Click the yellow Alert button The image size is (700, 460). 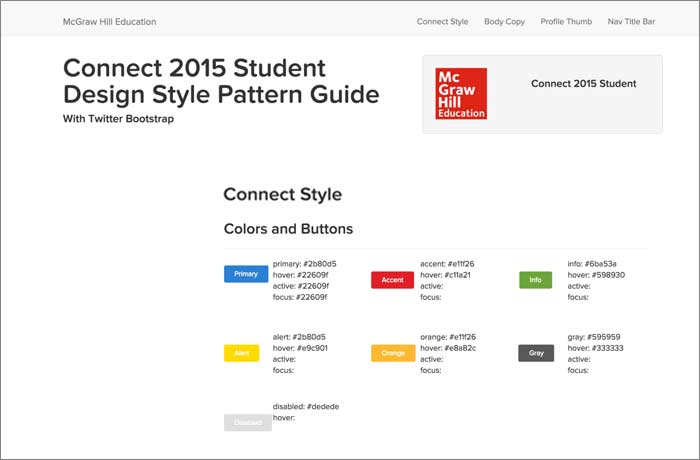241,353
